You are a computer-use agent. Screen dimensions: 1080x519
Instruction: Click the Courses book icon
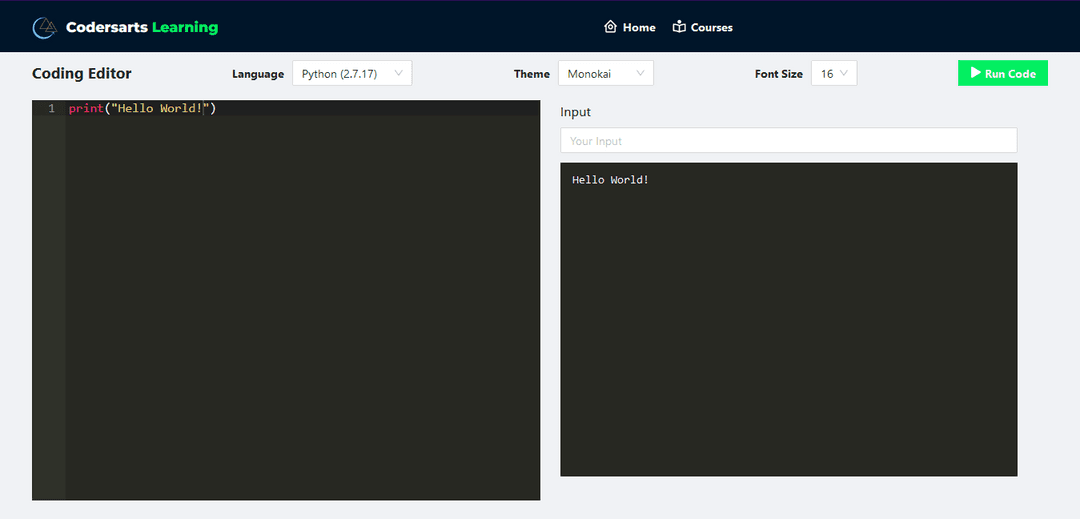tap(680, 27)
